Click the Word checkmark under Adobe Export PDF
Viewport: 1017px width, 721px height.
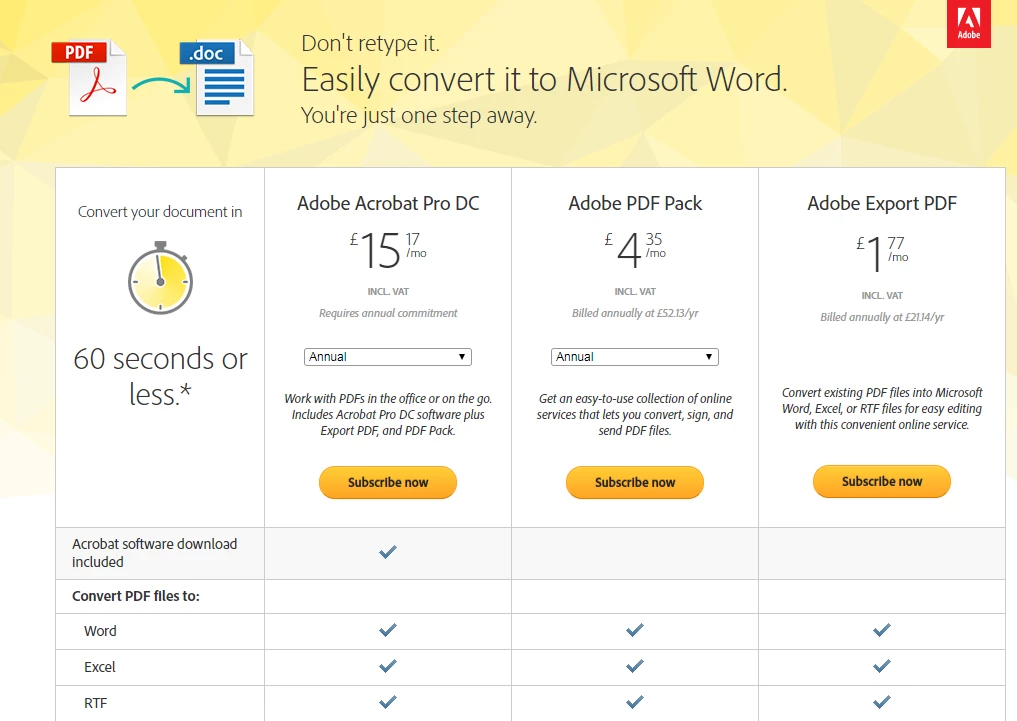(x=882, y=630)
